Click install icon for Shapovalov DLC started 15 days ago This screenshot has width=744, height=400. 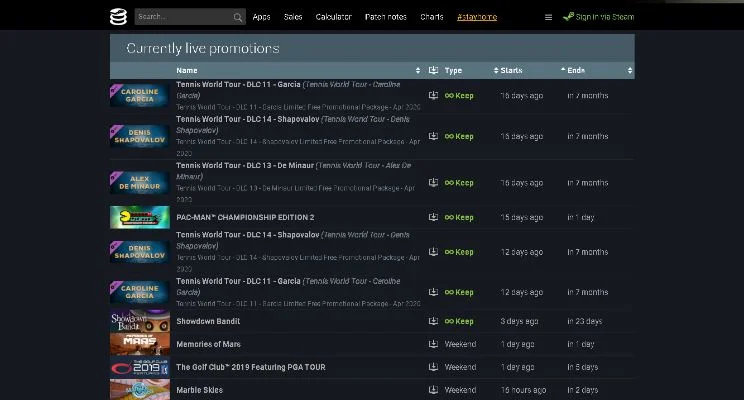pyautogui.click(x=433, y=136)
